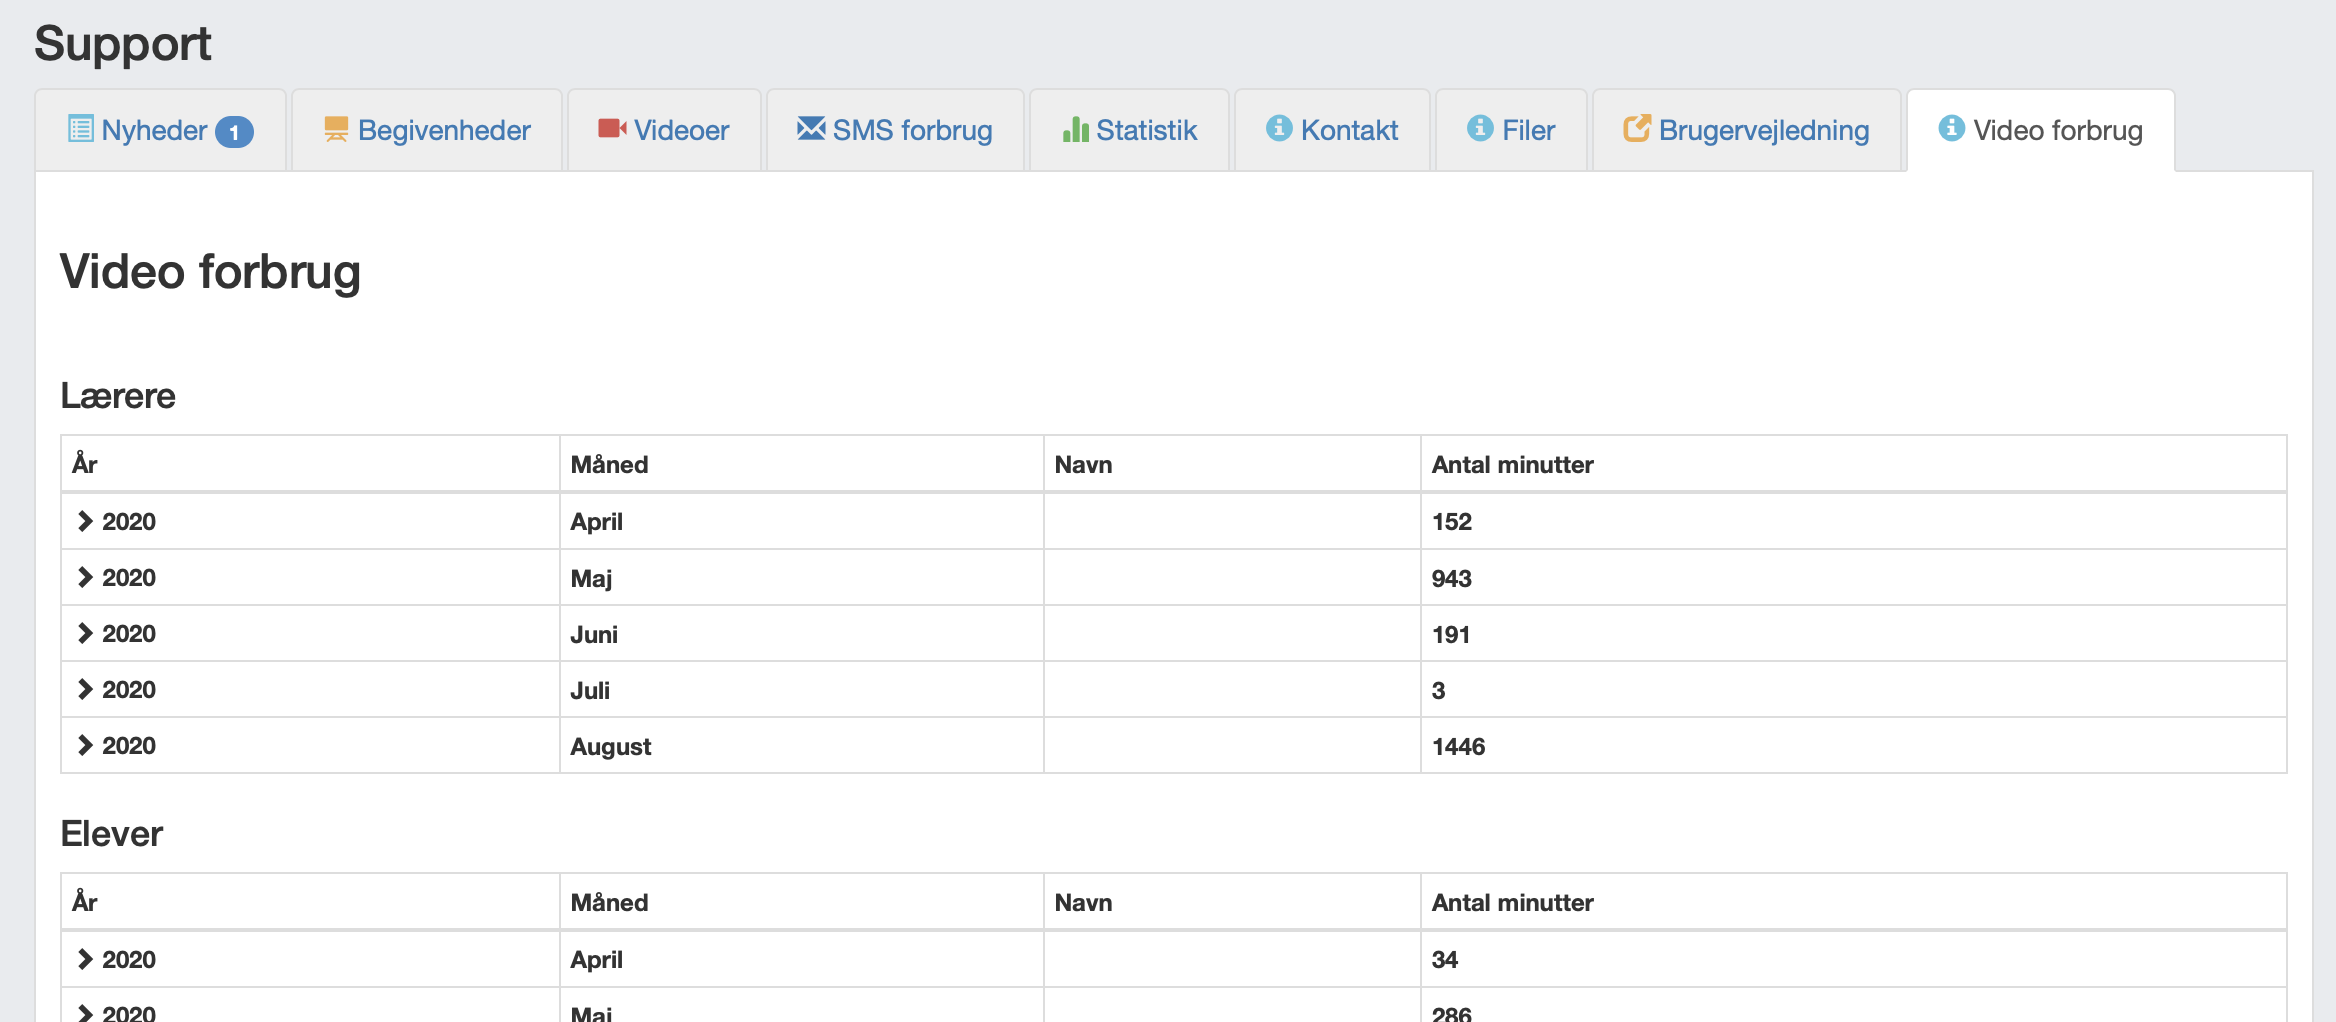Click Lærere August month cell
Viewport: 2336px width, 1022px height.
pos(801,745)
